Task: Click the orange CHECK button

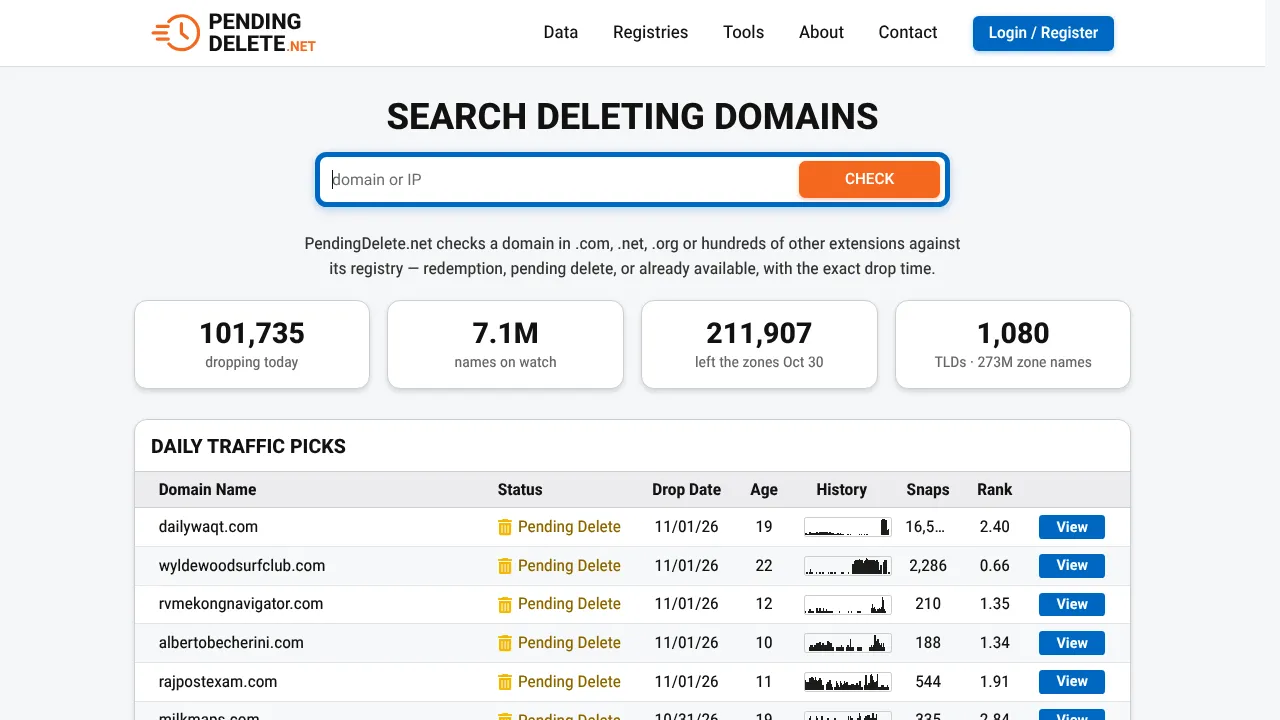Action: point(869,179)
